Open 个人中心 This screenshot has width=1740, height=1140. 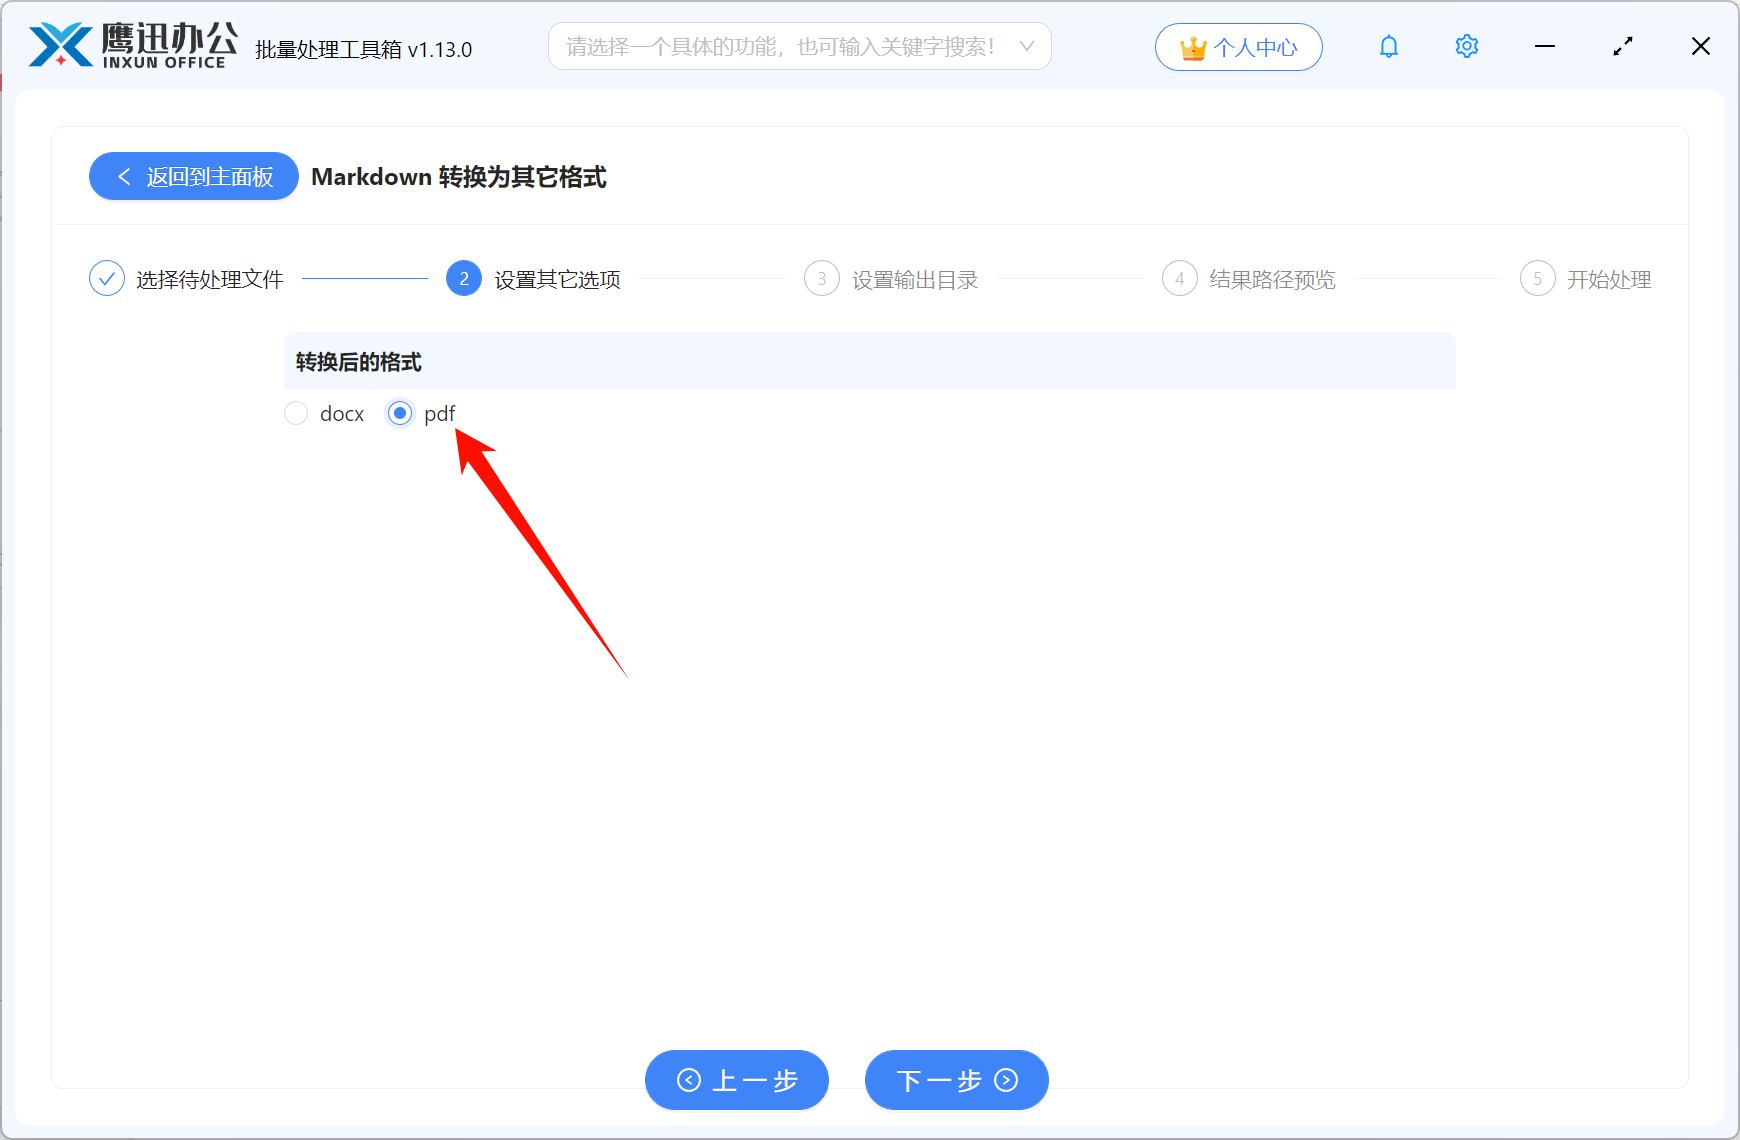tap(1239, 46)
